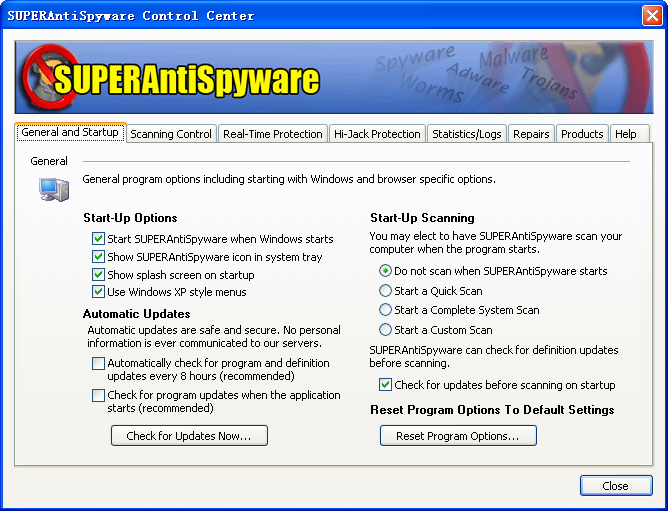
Task: Uncheck Check for updates before scanning on startup
Action: coord(385,385)
